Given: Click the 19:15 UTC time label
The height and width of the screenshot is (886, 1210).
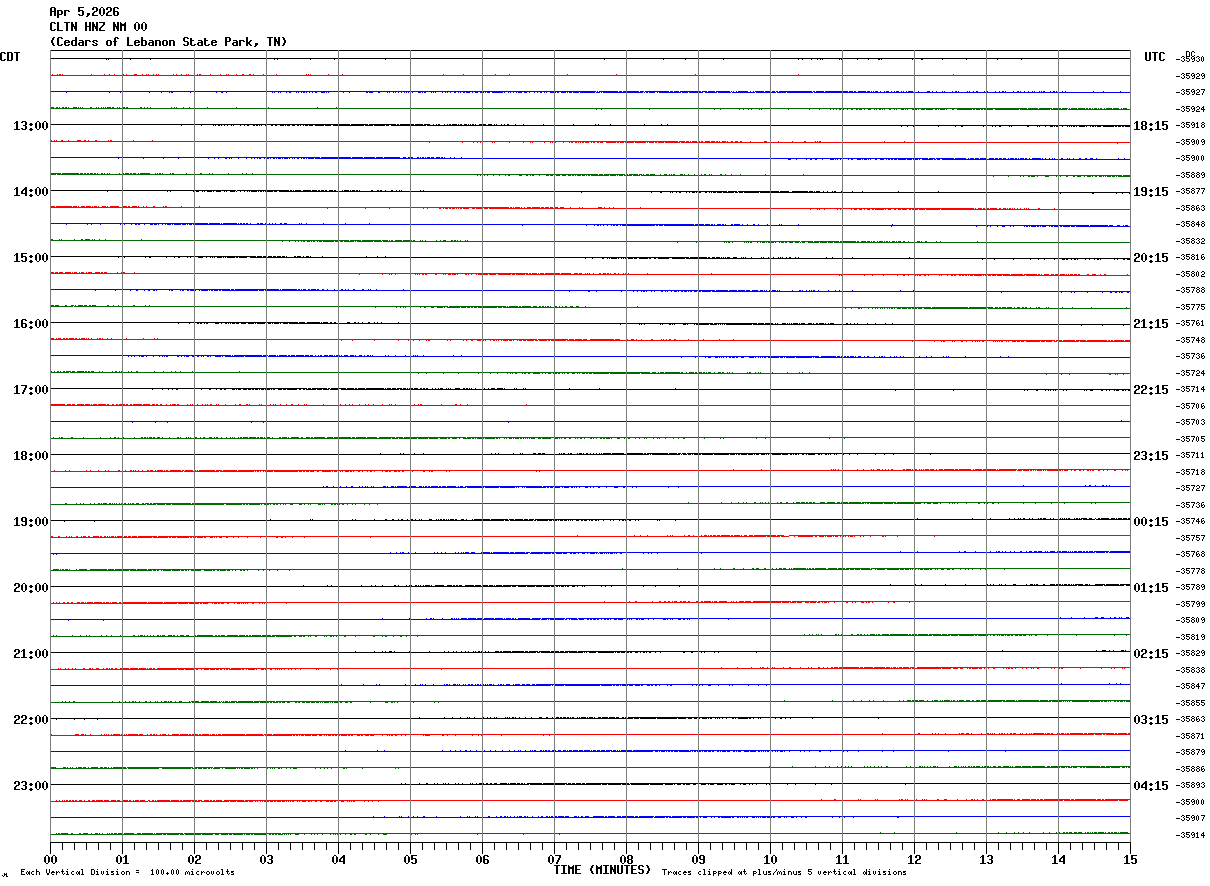Looking at the screenshot, I should pos(1151,192).
